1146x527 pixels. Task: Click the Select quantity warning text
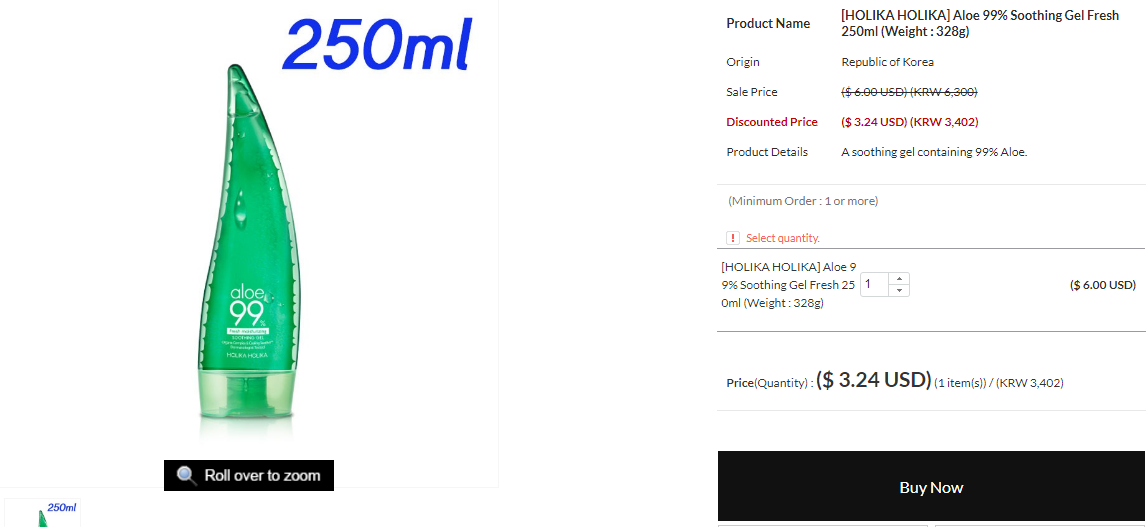tap(783, 238)
